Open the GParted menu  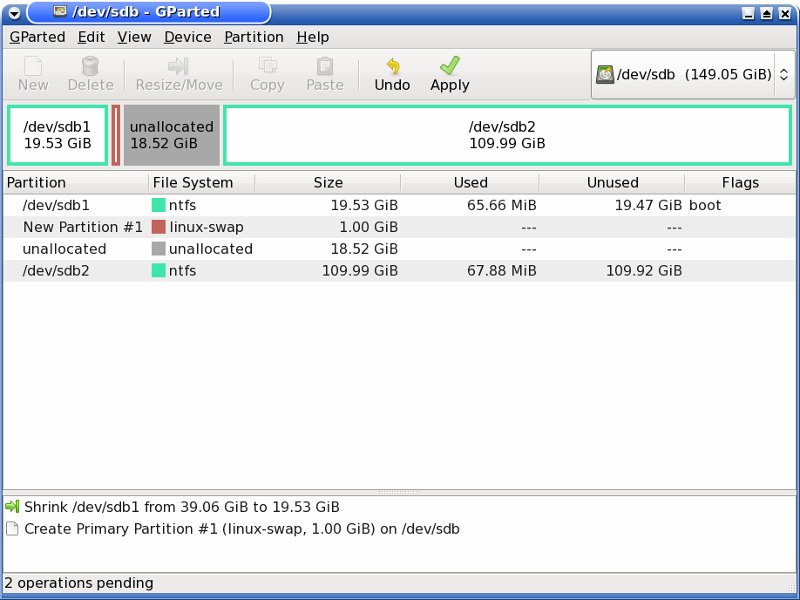click(x=37, y=37)
